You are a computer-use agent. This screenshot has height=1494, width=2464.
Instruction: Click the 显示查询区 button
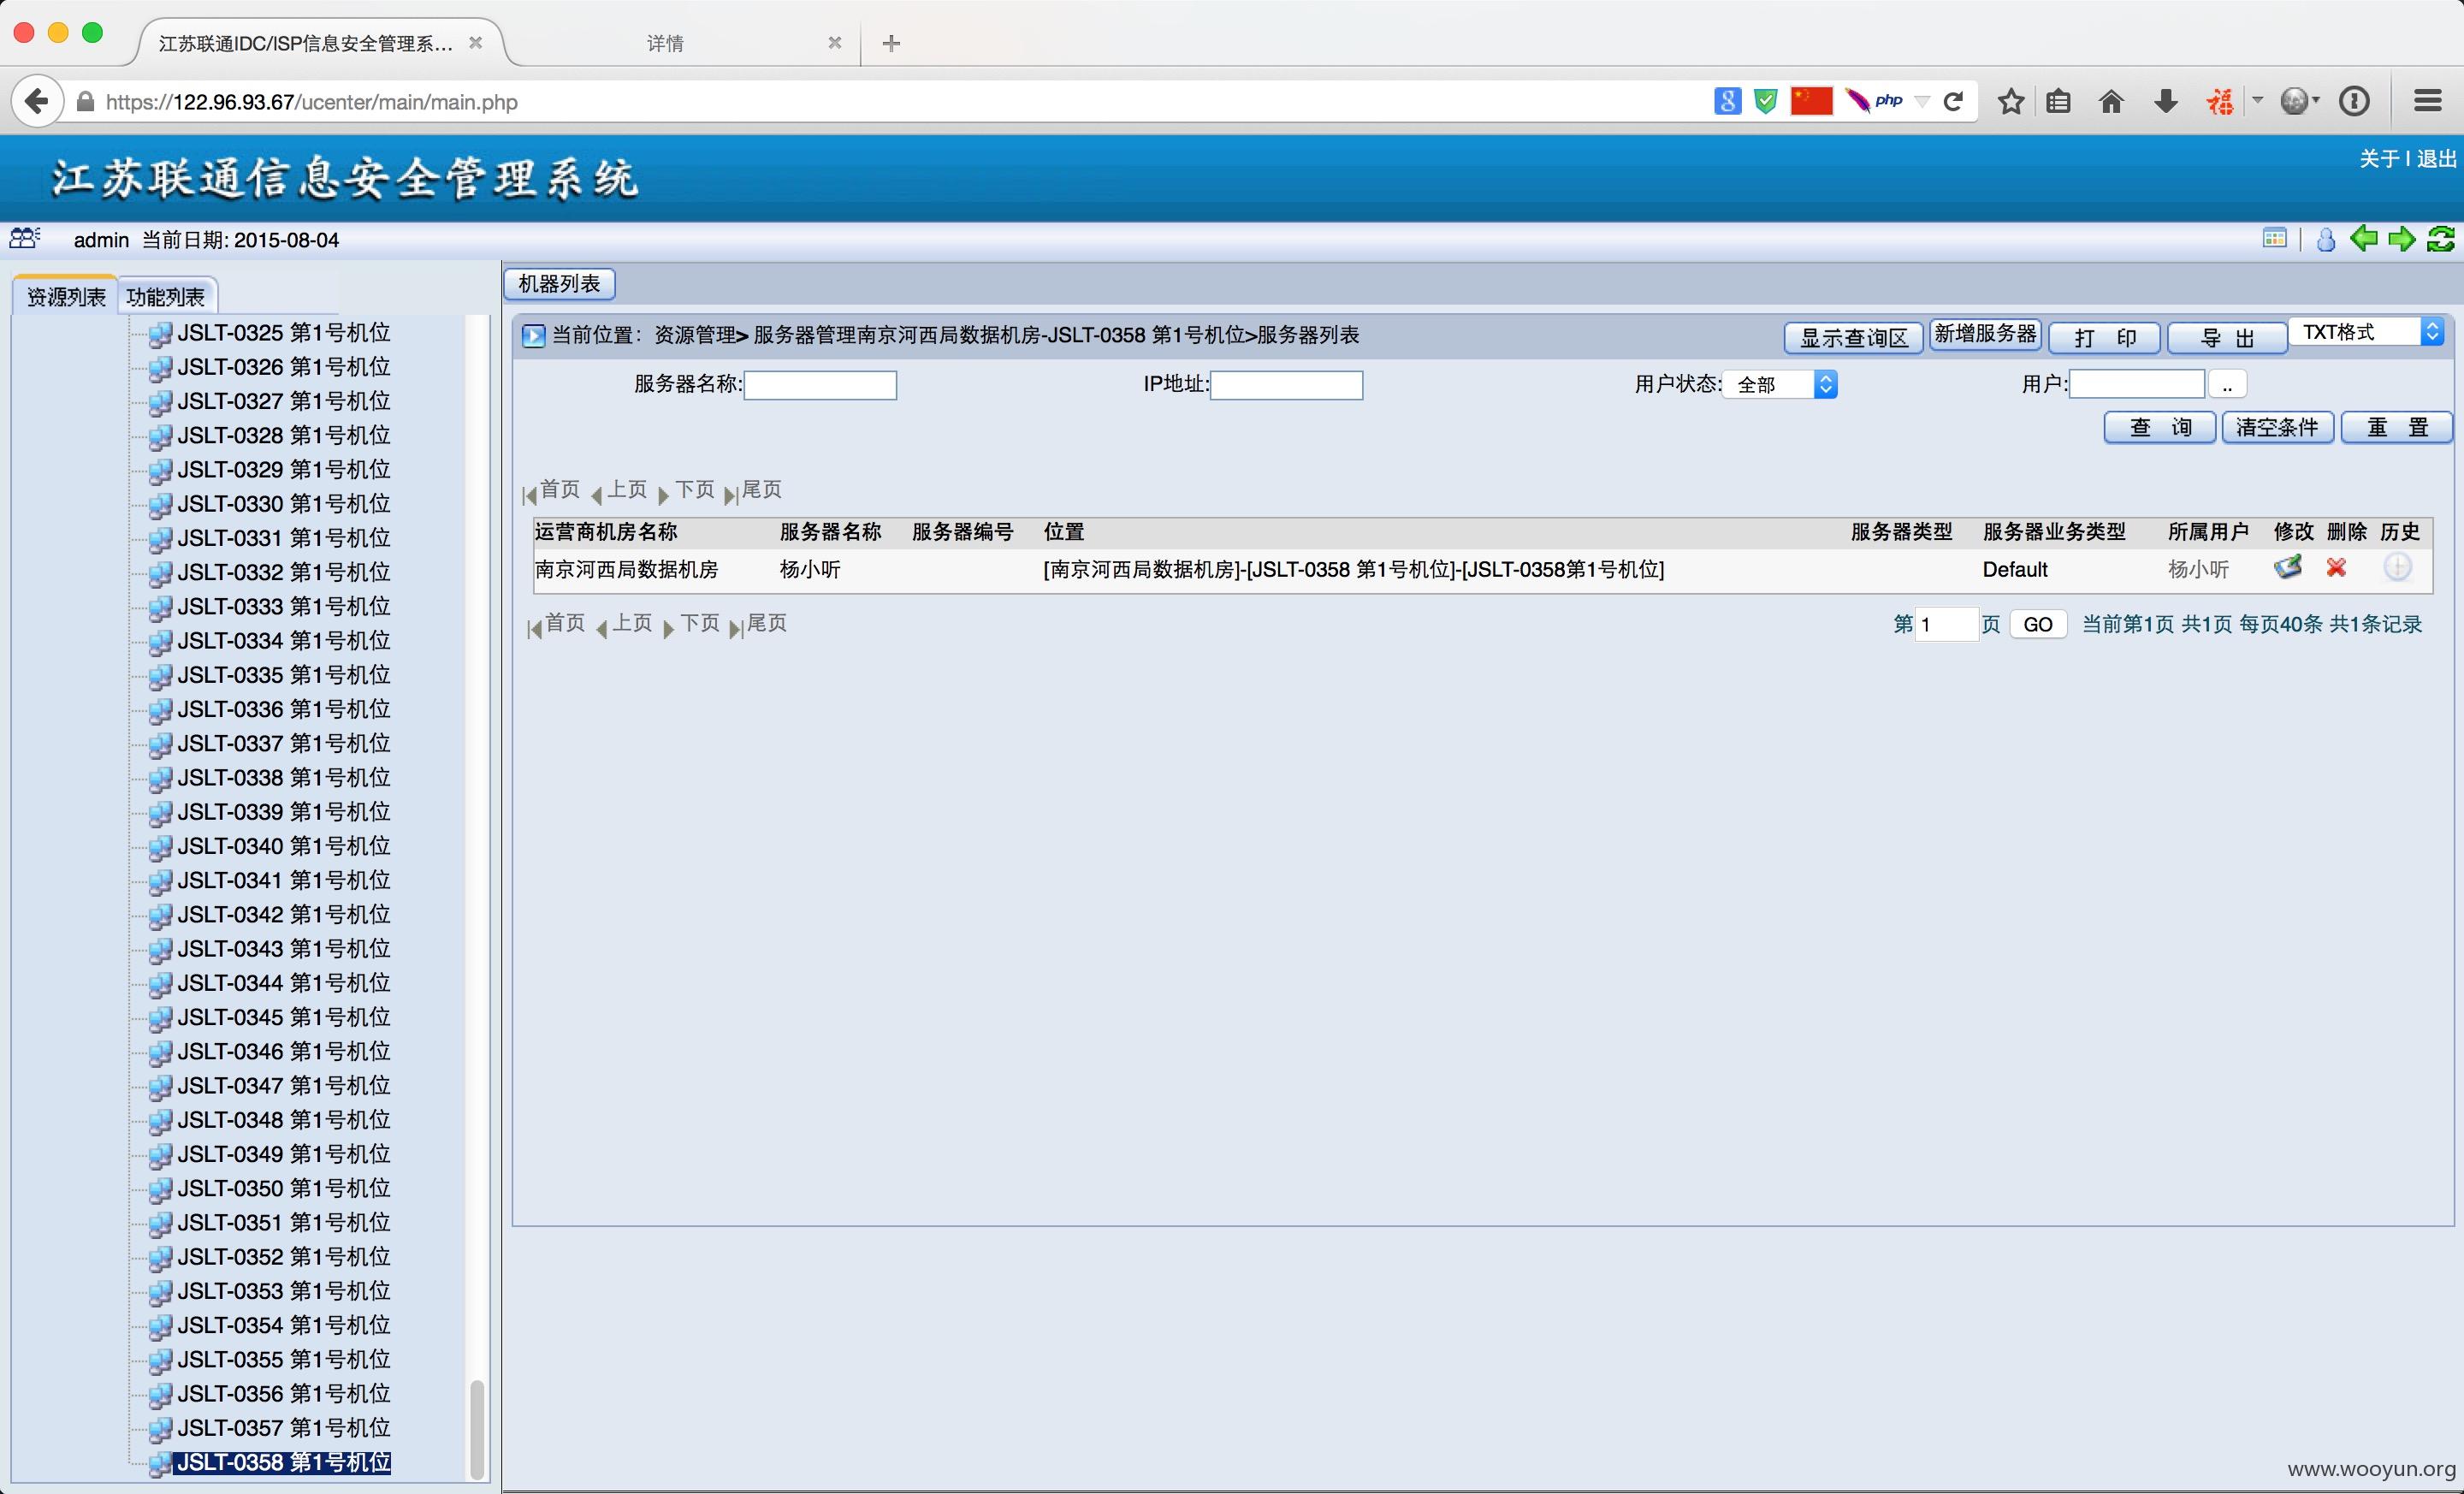pos(1854,338)
